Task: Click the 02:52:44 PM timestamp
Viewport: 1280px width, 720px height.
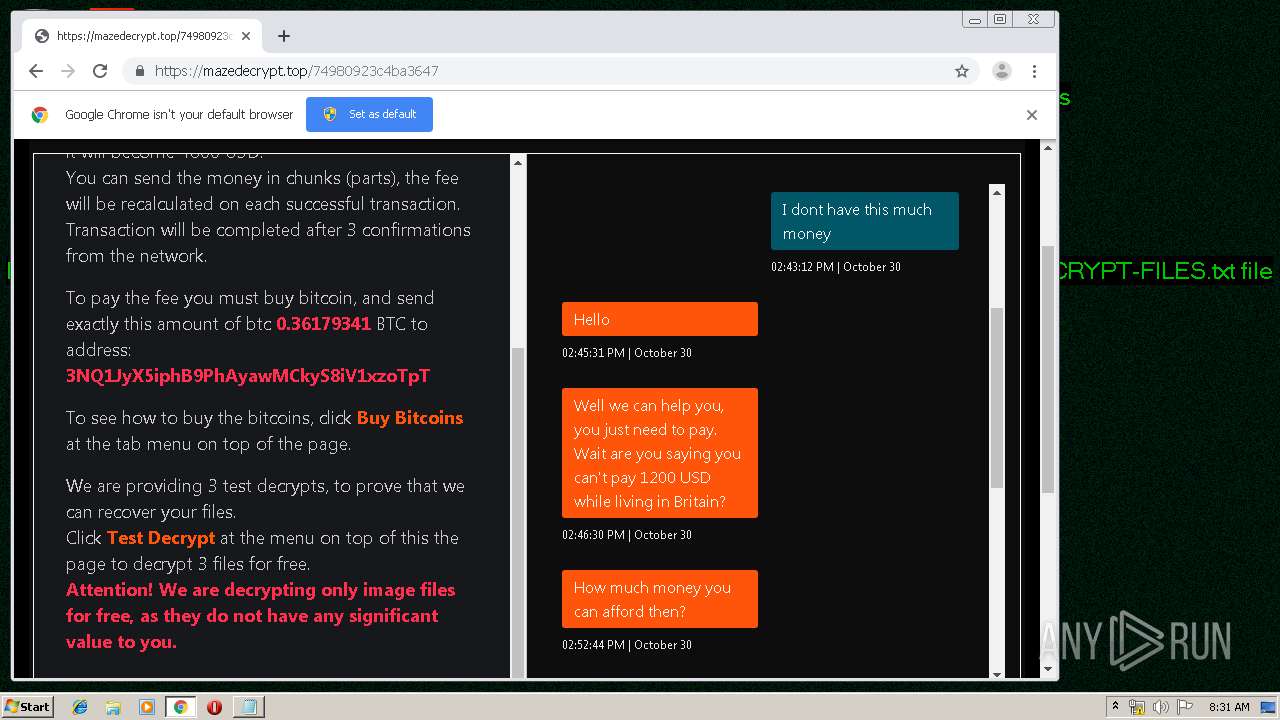Action: coord(627,645)
